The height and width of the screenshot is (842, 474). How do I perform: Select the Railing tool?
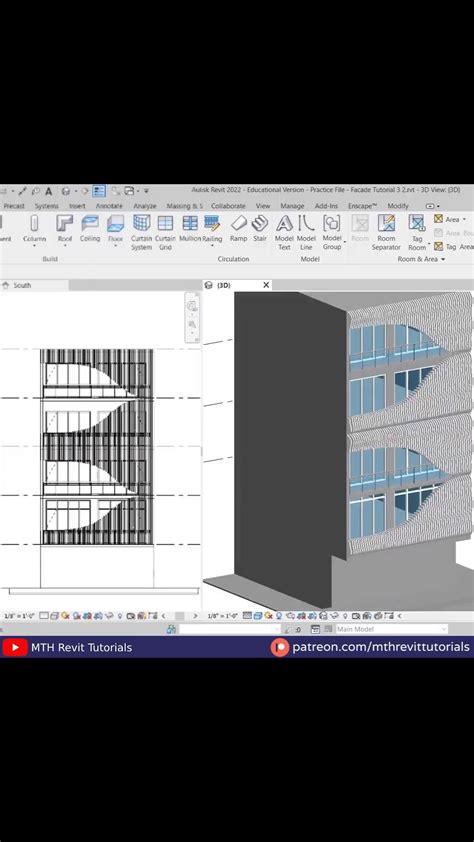213,228
